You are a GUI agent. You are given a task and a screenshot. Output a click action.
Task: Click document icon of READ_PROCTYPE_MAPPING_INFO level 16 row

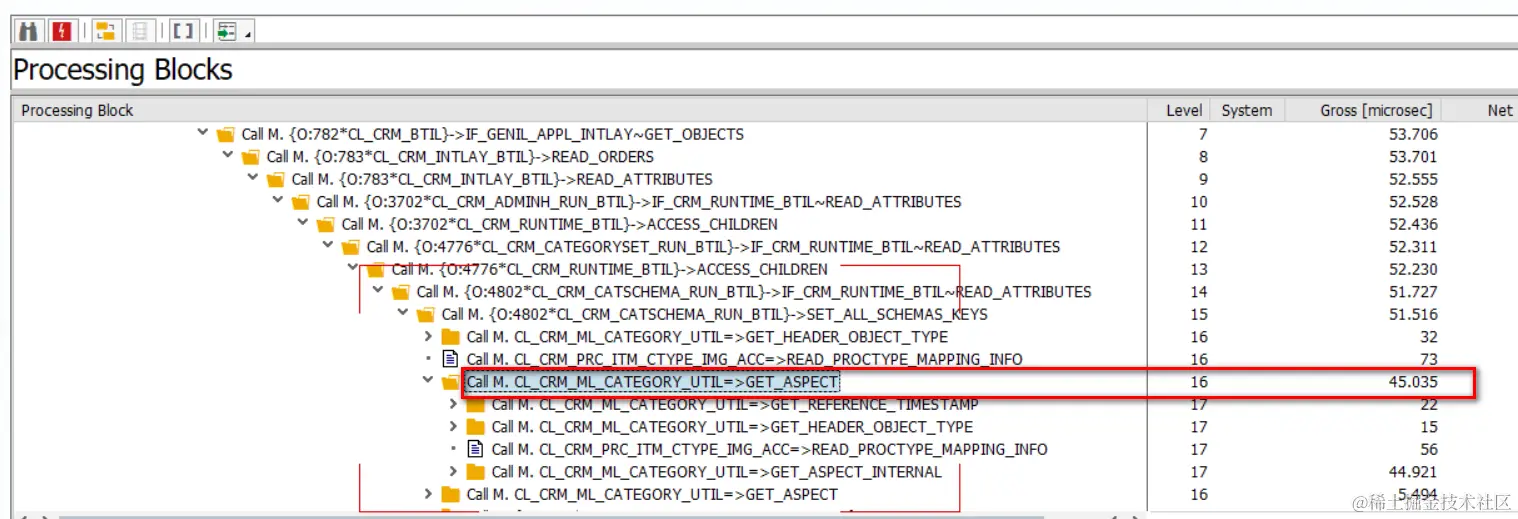(450, 359)
